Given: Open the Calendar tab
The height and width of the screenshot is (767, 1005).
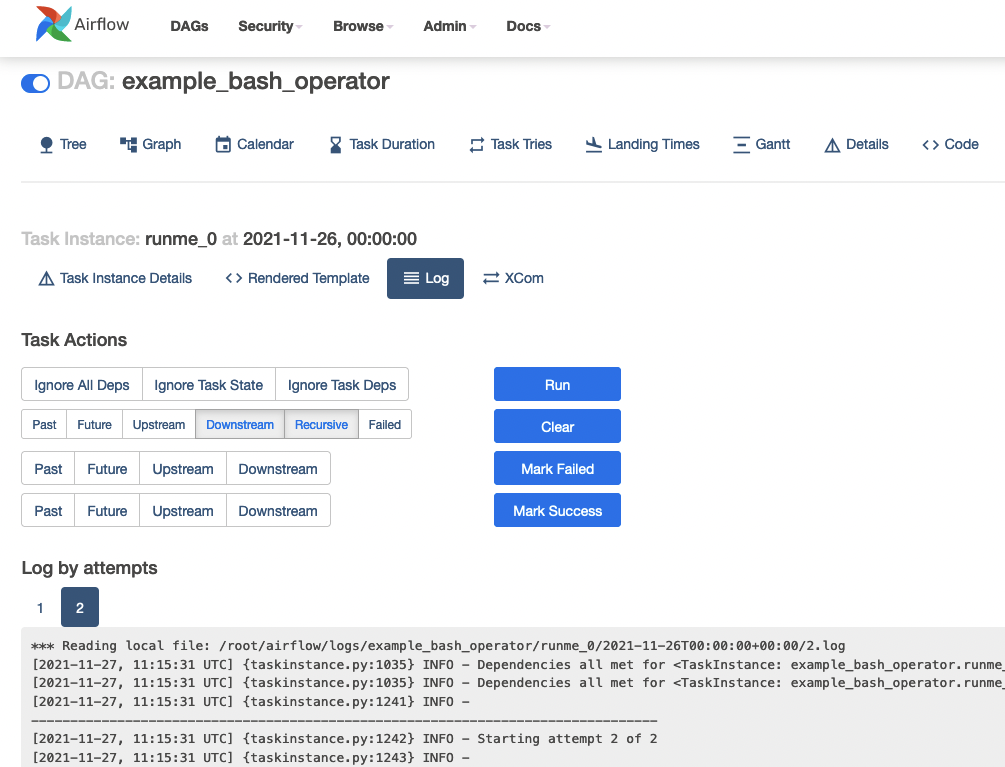Looking at the screenshot, I should pyautogui.click(x=254, y=145).
